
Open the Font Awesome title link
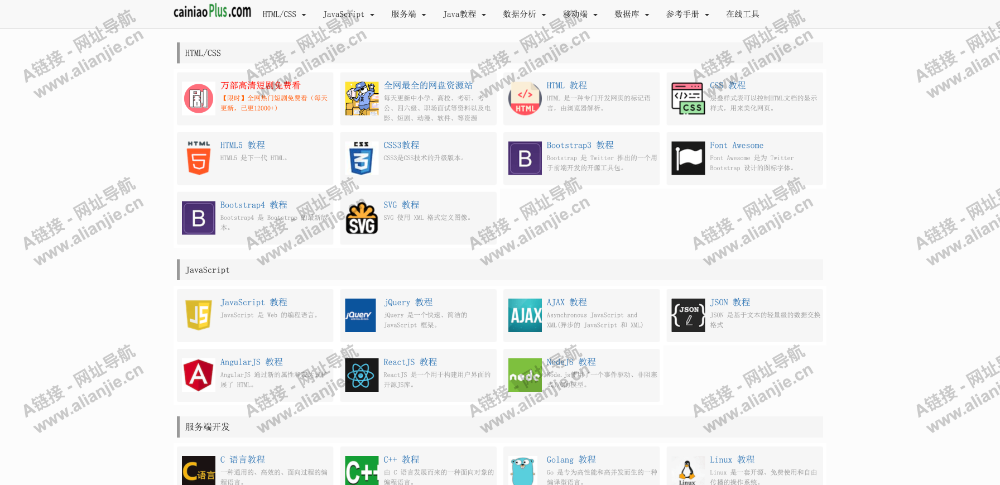pos(737,146)
